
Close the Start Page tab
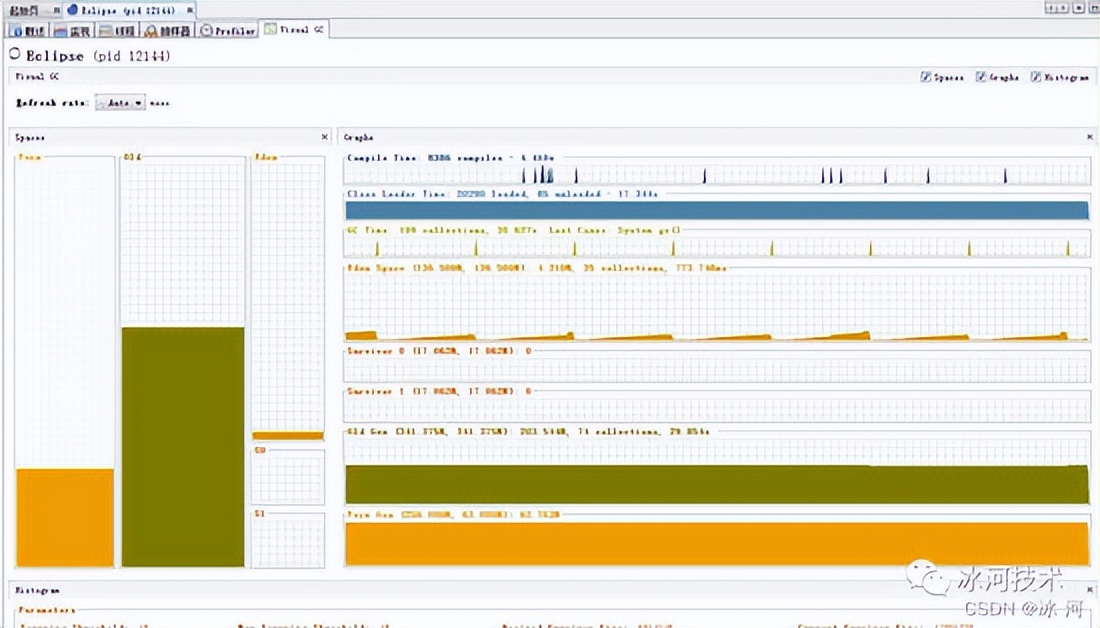click(56, 9)
